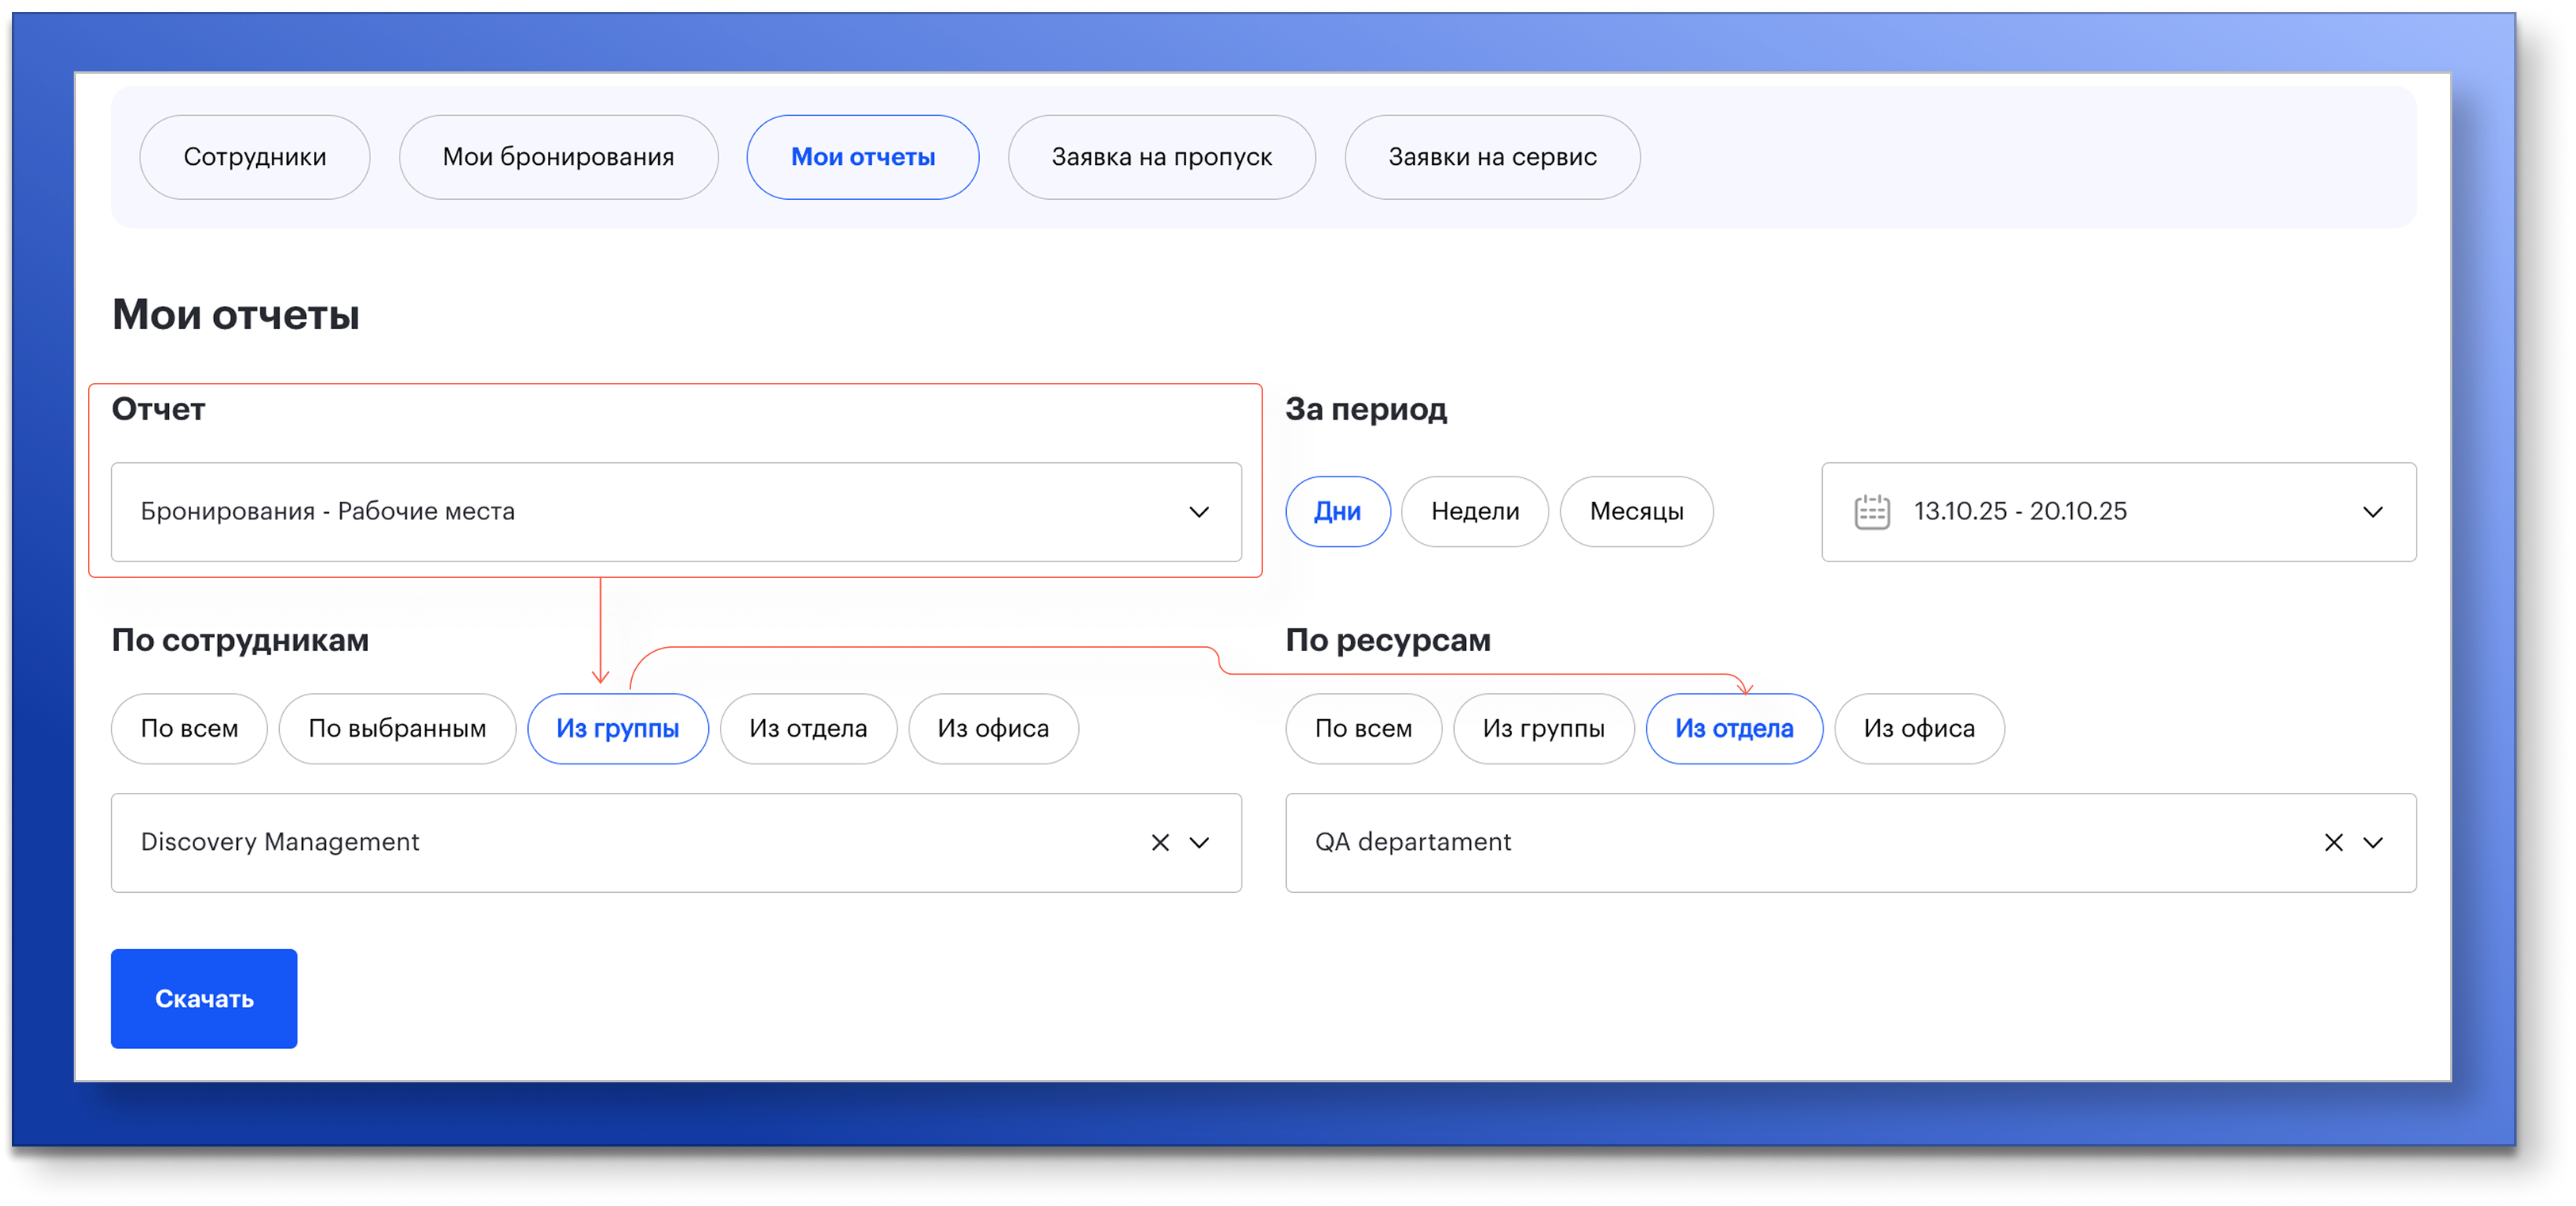Choose Дни period option
The image size is (2576, 1206).
coord(1337,512)
